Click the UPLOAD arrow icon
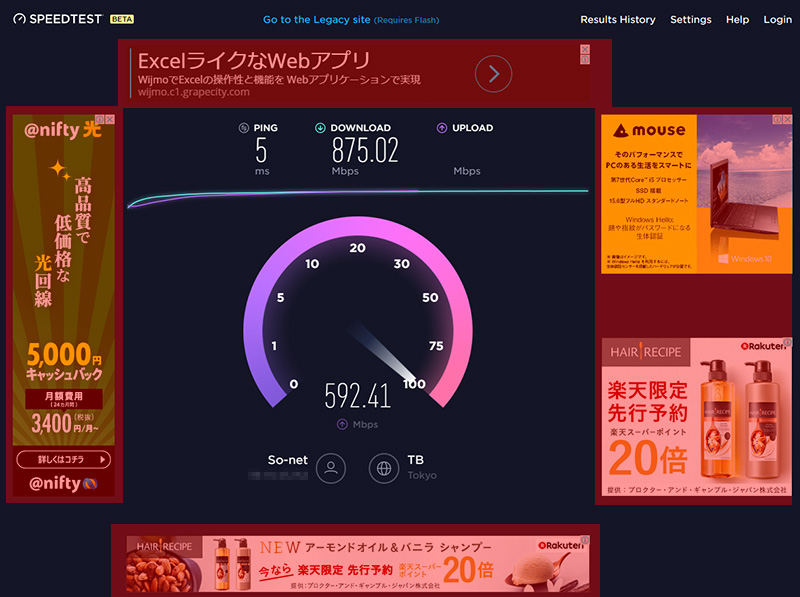Image resolution: width=800 pixels, height=597 pixels. coord(441,128)
